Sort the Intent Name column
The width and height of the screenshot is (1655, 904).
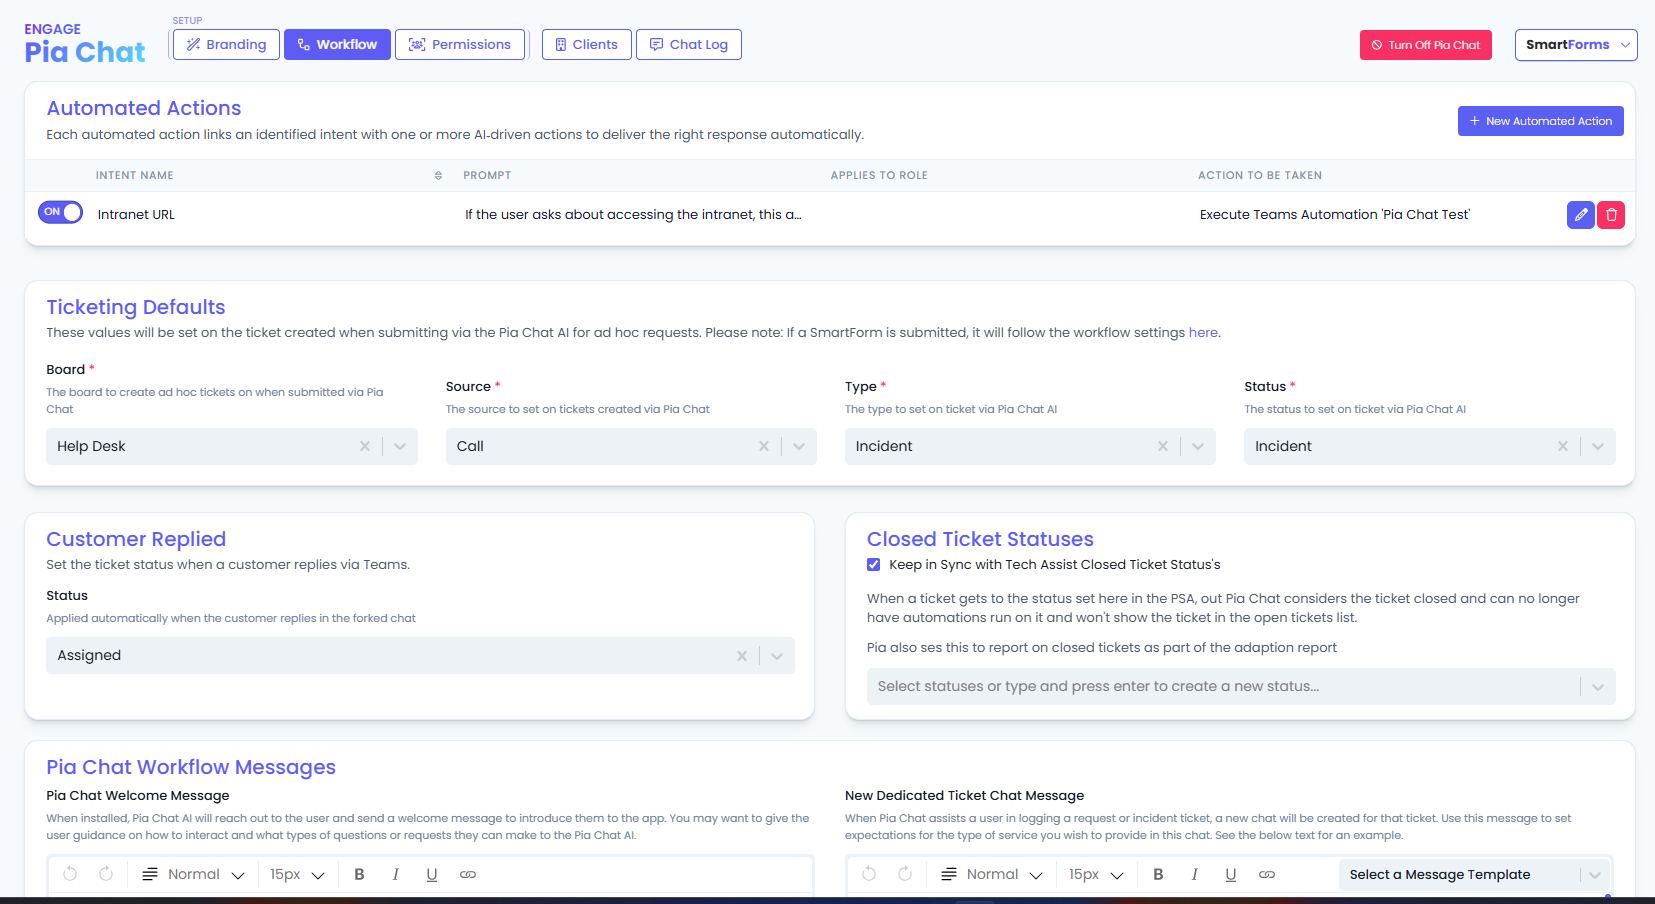(438, 176)
